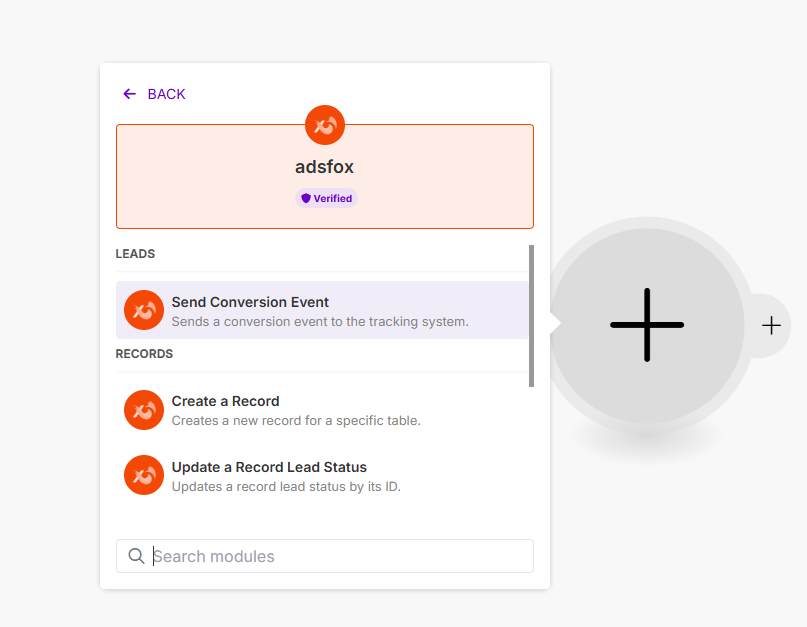This screenshot has height=627, width=807.
Task: Click the Update a Record Lead Status icon
Action: coord(144,475)
